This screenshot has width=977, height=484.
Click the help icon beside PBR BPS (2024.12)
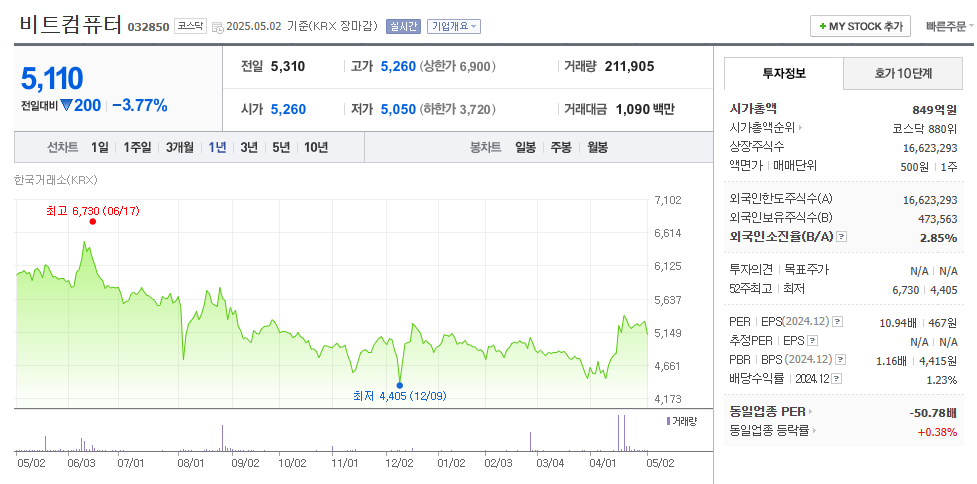point(841,359)
